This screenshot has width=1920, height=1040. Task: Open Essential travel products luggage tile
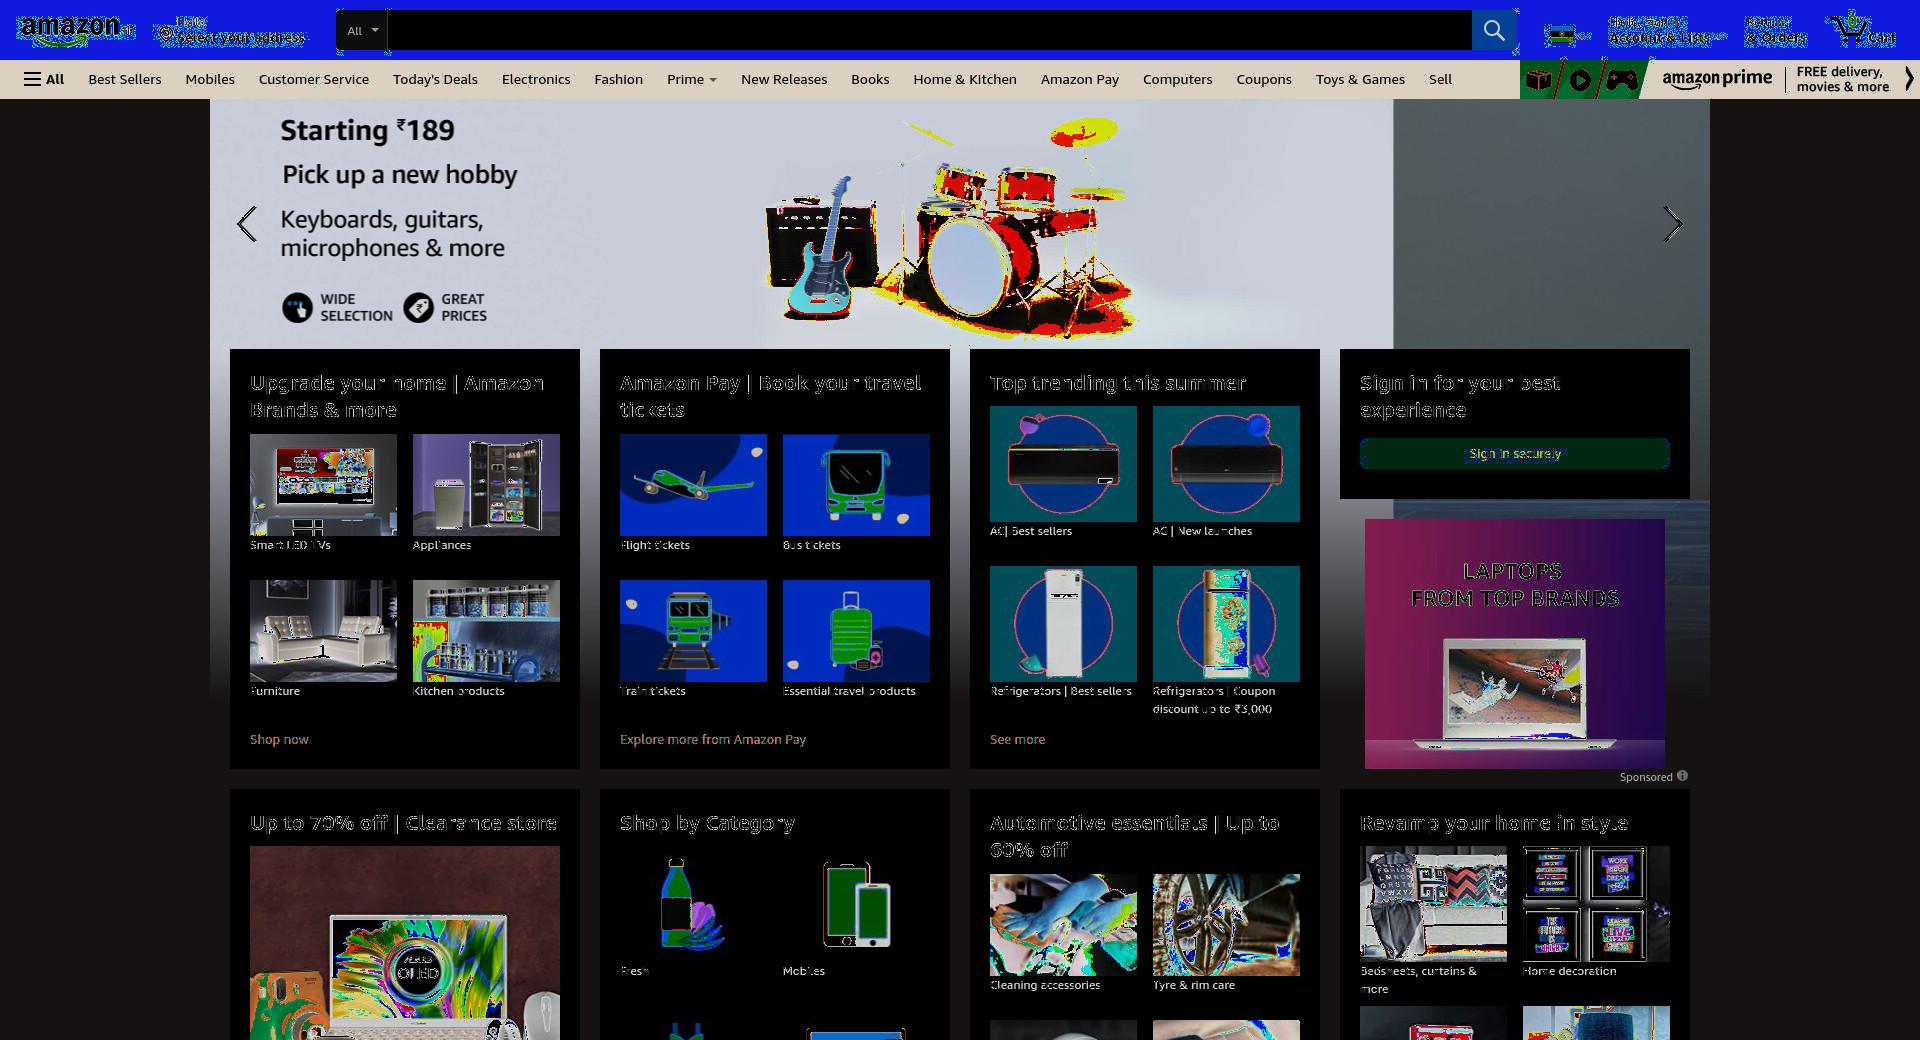[856, 631]
